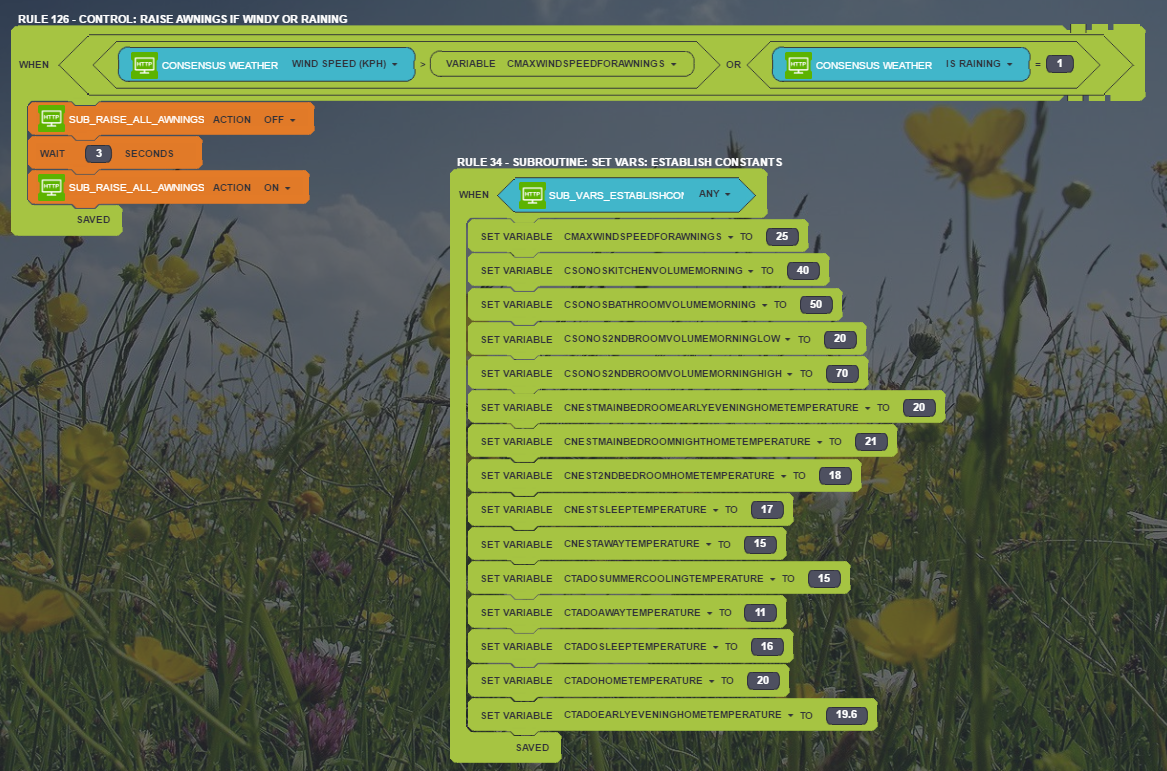
Task: Edit the Wait seconds value field
Action: (x=98, y=154)
